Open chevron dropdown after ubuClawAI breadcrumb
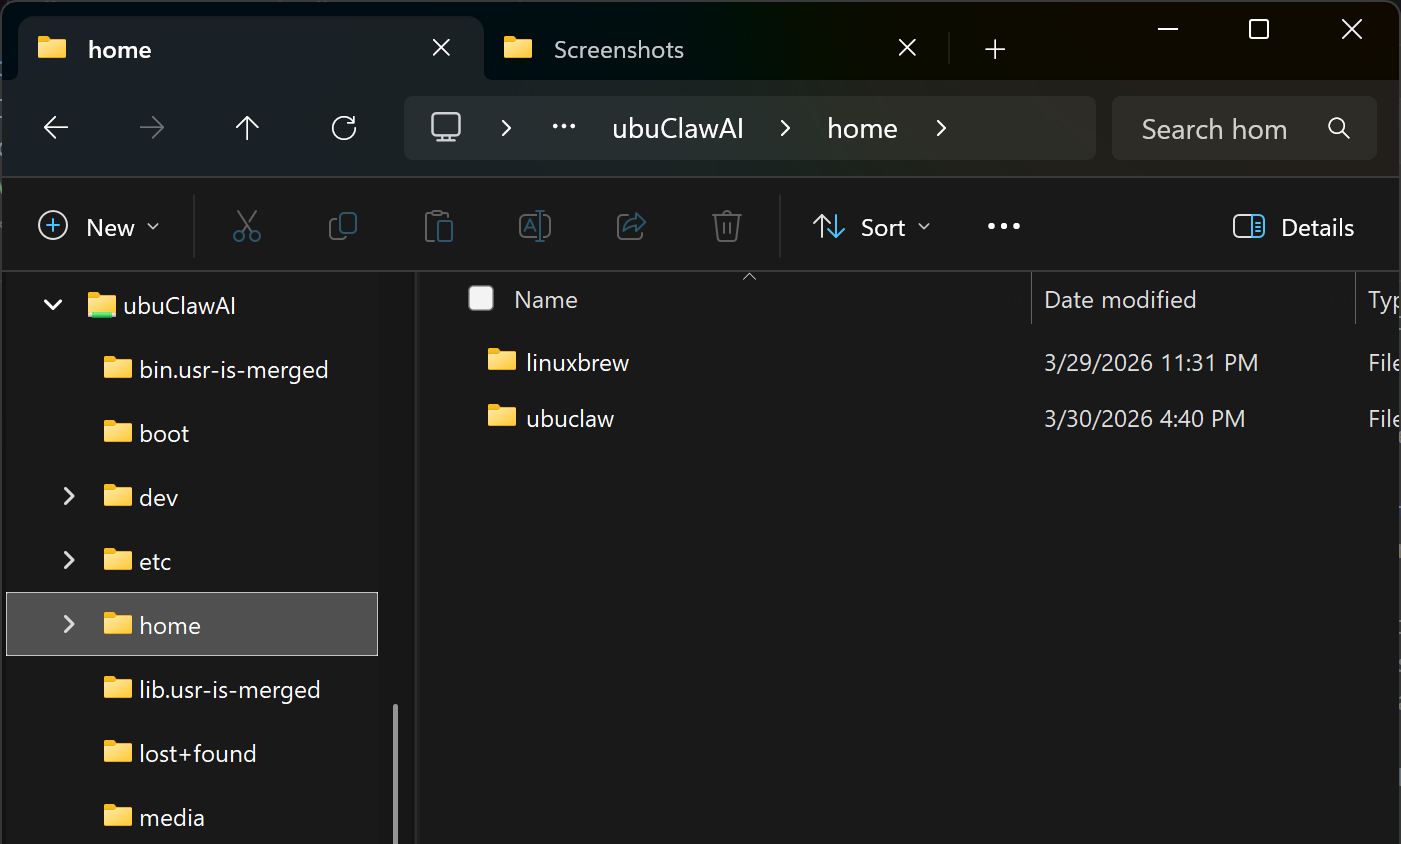 (785, 128)
